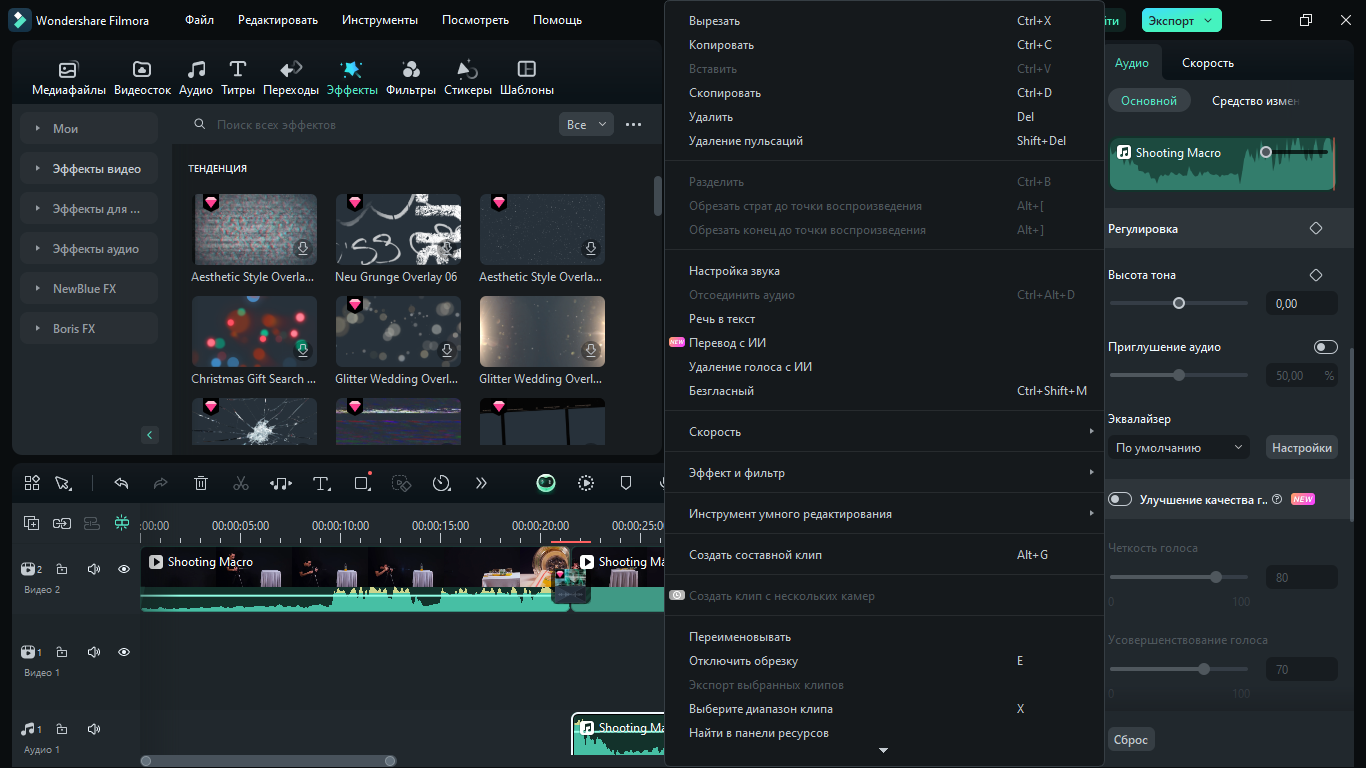Click the Настройки equalizer button
This screenshot has width=1366, height=768.
(1302, 448)
